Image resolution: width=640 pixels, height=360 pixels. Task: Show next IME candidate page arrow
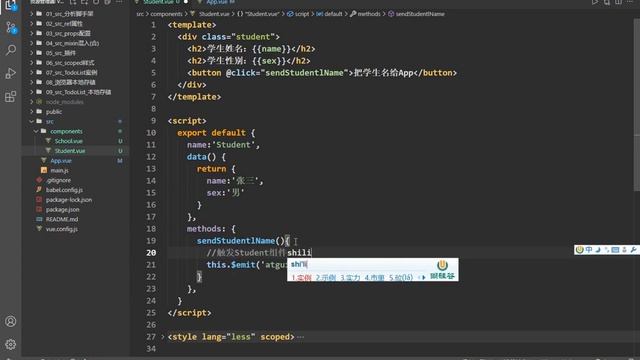[x=424, y=278]
